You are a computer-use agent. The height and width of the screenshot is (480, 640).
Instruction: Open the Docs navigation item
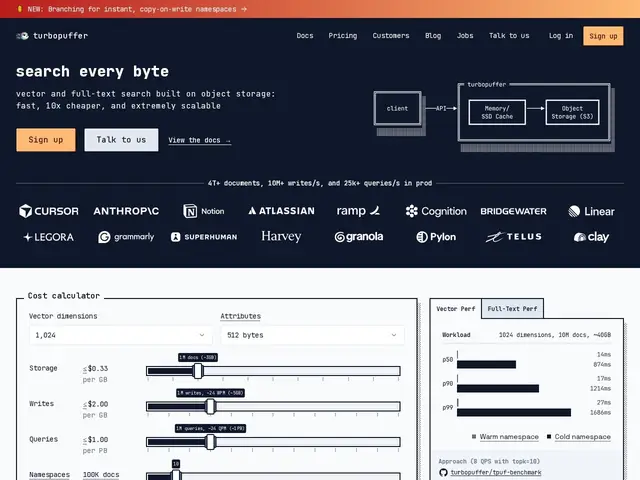305,36
